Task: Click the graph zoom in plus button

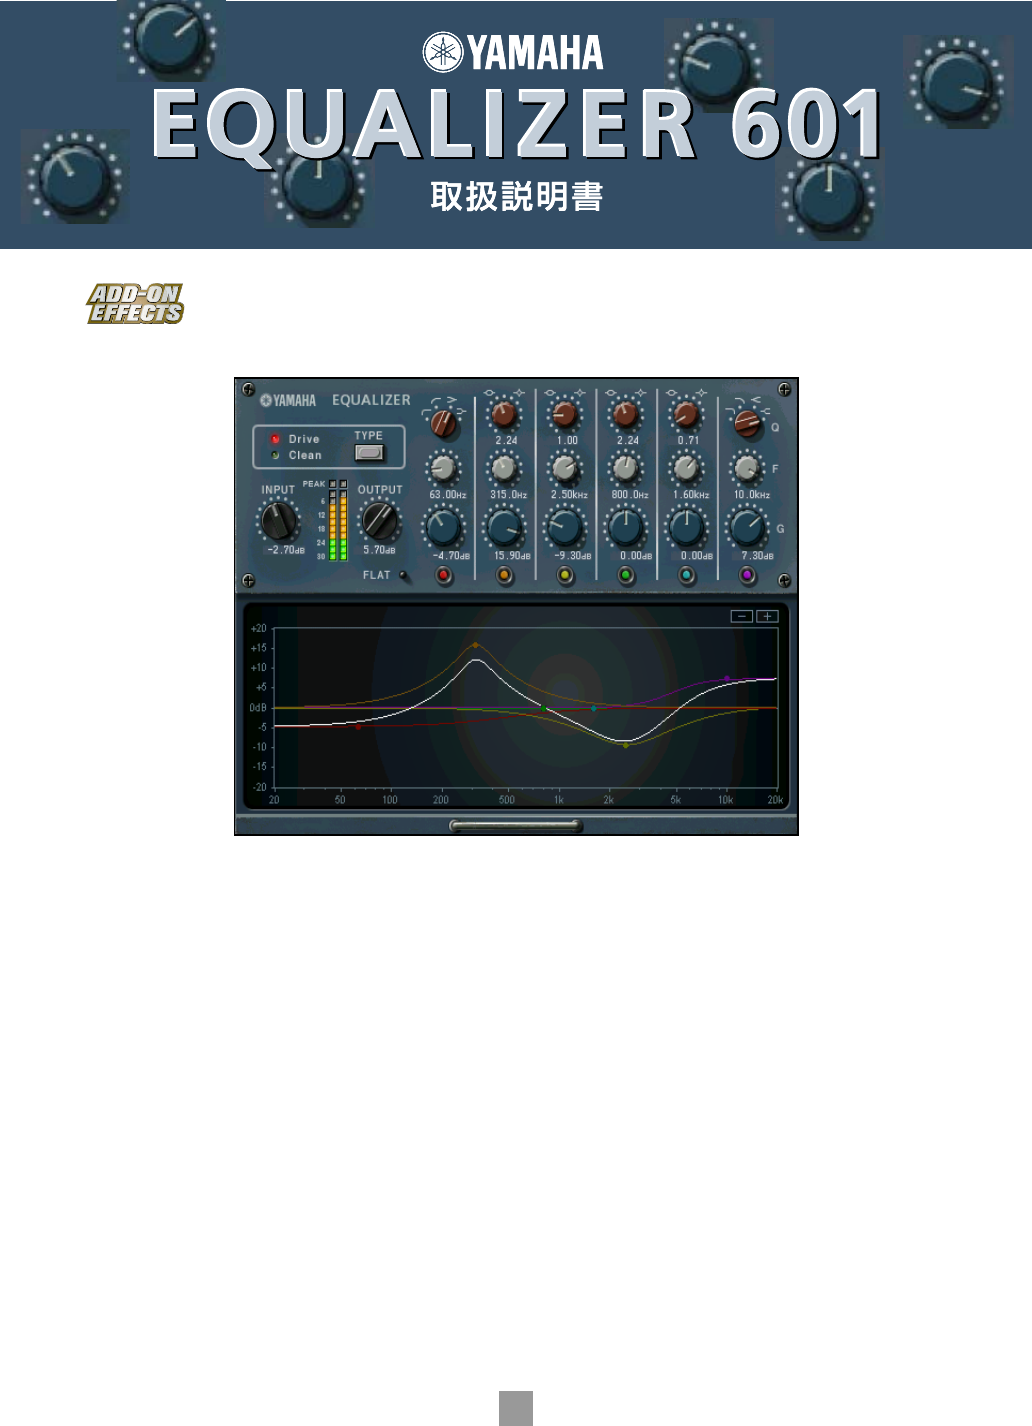Action: click(767, 616)
